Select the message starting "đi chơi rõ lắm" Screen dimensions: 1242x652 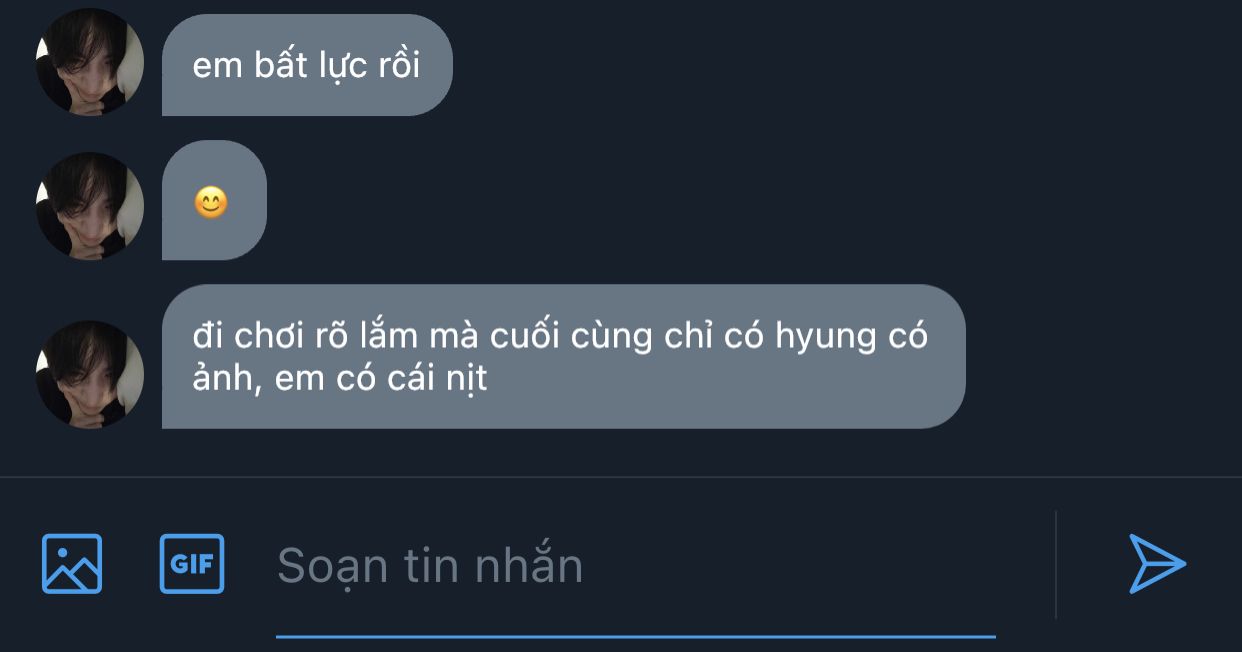tap(563, 357)
